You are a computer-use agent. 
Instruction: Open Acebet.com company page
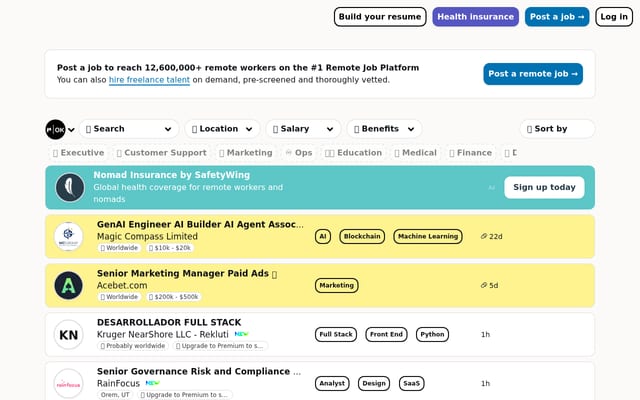tap(122, 285)
